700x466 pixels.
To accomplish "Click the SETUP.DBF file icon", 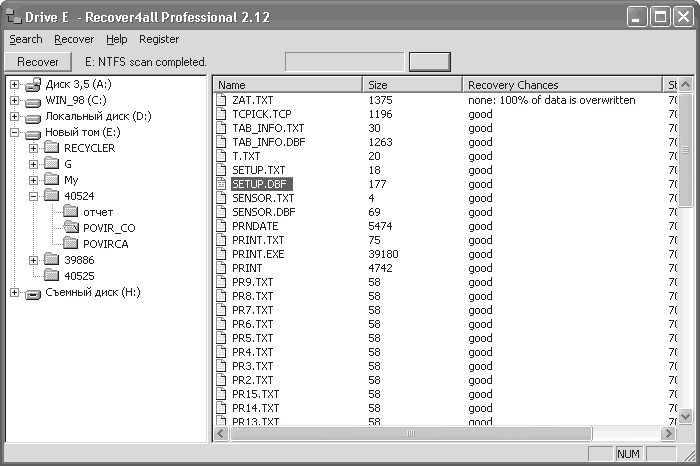I will point(221,184).
